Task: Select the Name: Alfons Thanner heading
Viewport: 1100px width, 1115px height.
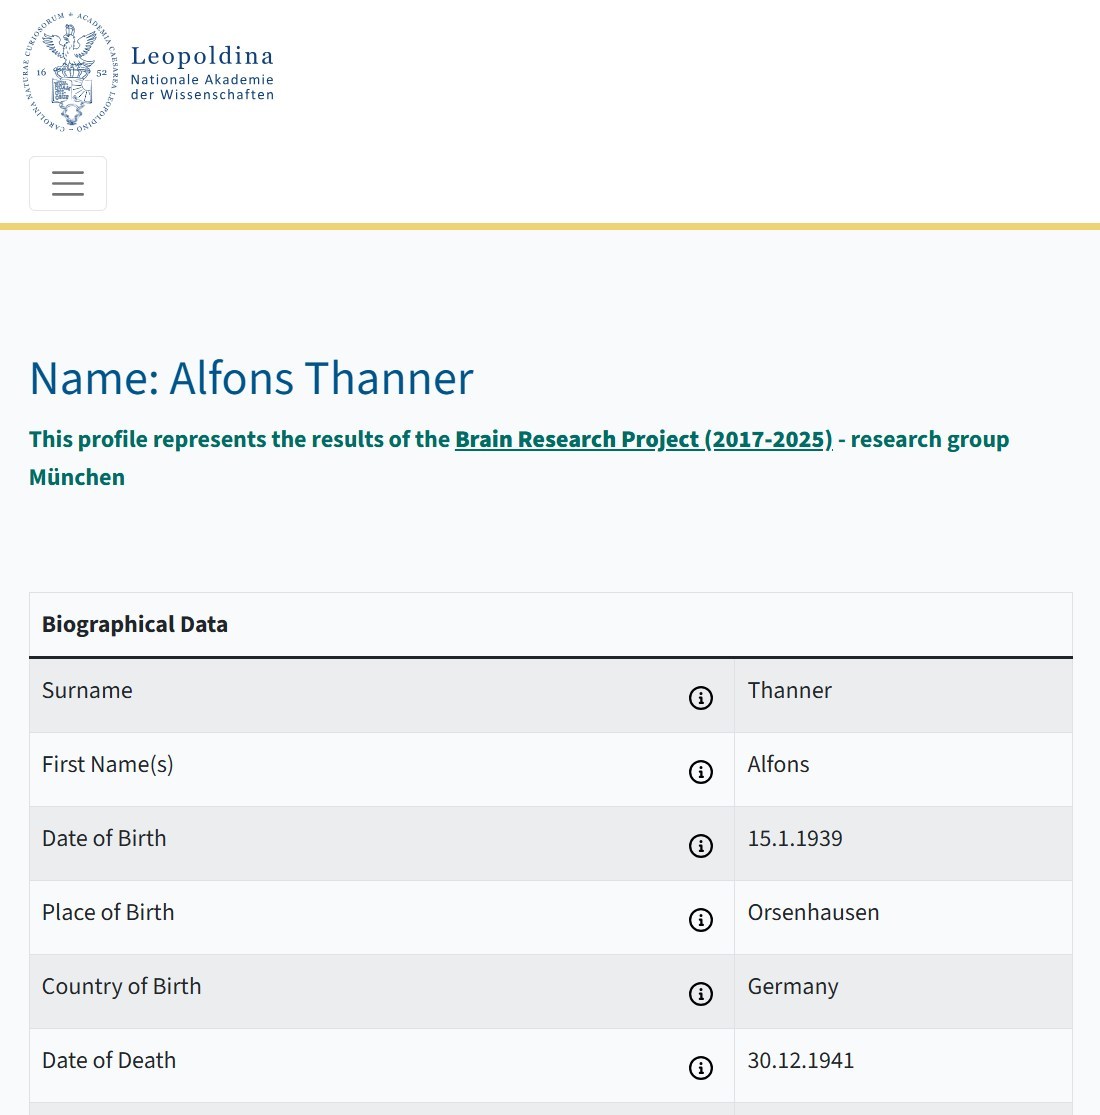Action: tap(251, 378)
